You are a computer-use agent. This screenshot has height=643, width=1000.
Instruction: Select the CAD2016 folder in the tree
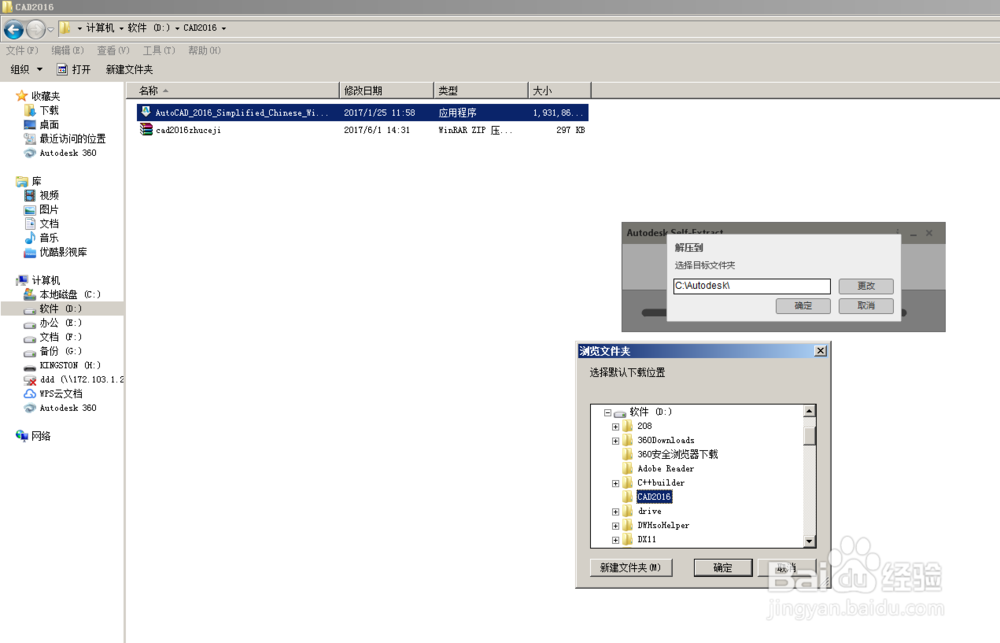pos(654,497)
